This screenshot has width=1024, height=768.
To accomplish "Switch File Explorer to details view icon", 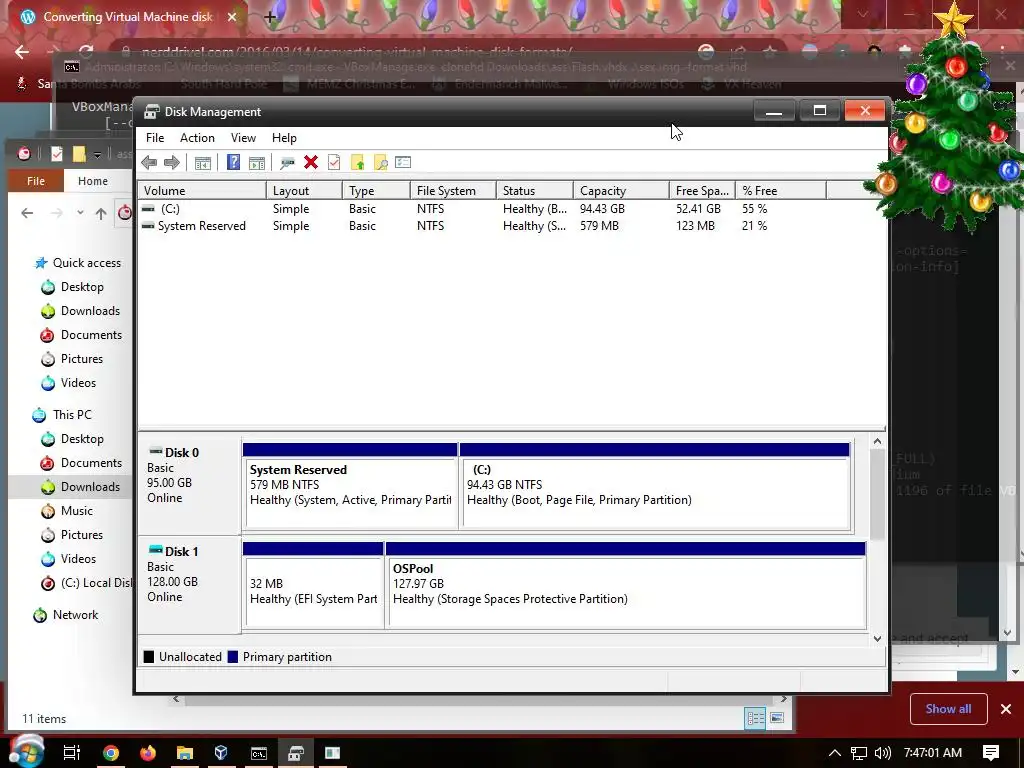I will click(x=756, y=718).
